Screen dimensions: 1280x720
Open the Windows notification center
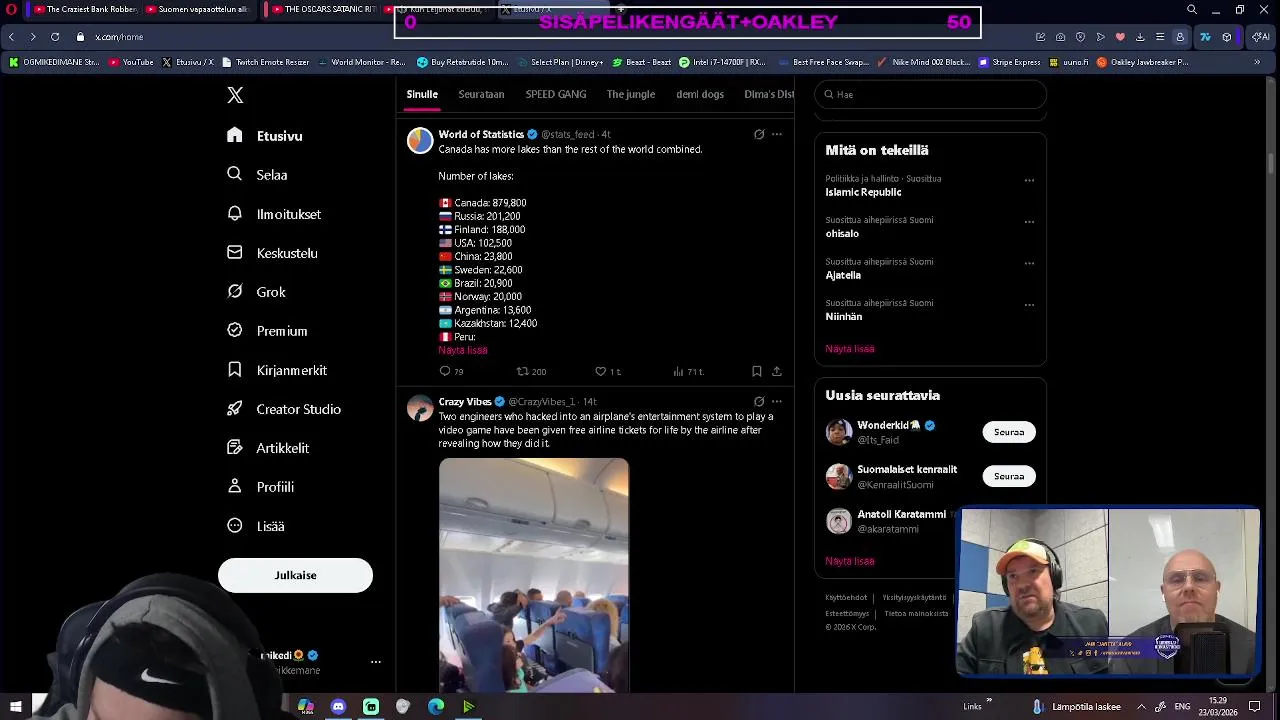point(1255,707)
